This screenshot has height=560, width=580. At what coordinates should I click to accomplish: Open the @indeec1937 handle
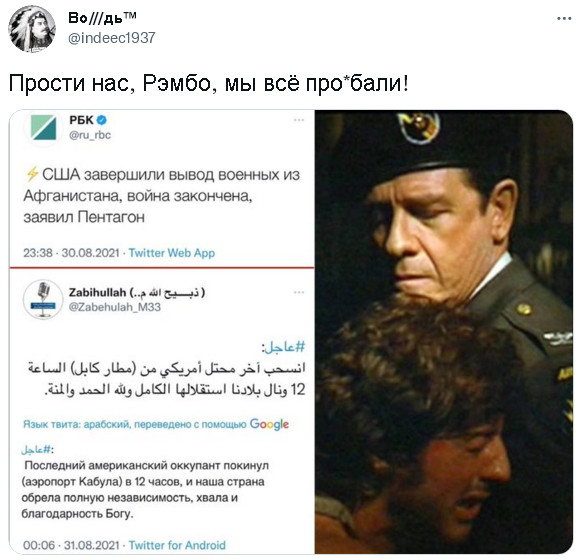click(112, 38)
